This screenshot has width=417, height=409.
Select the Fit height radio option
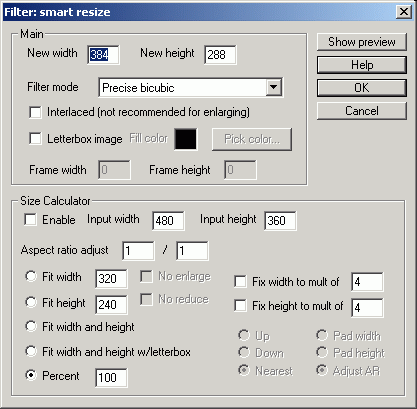click(x=31, y=302)
